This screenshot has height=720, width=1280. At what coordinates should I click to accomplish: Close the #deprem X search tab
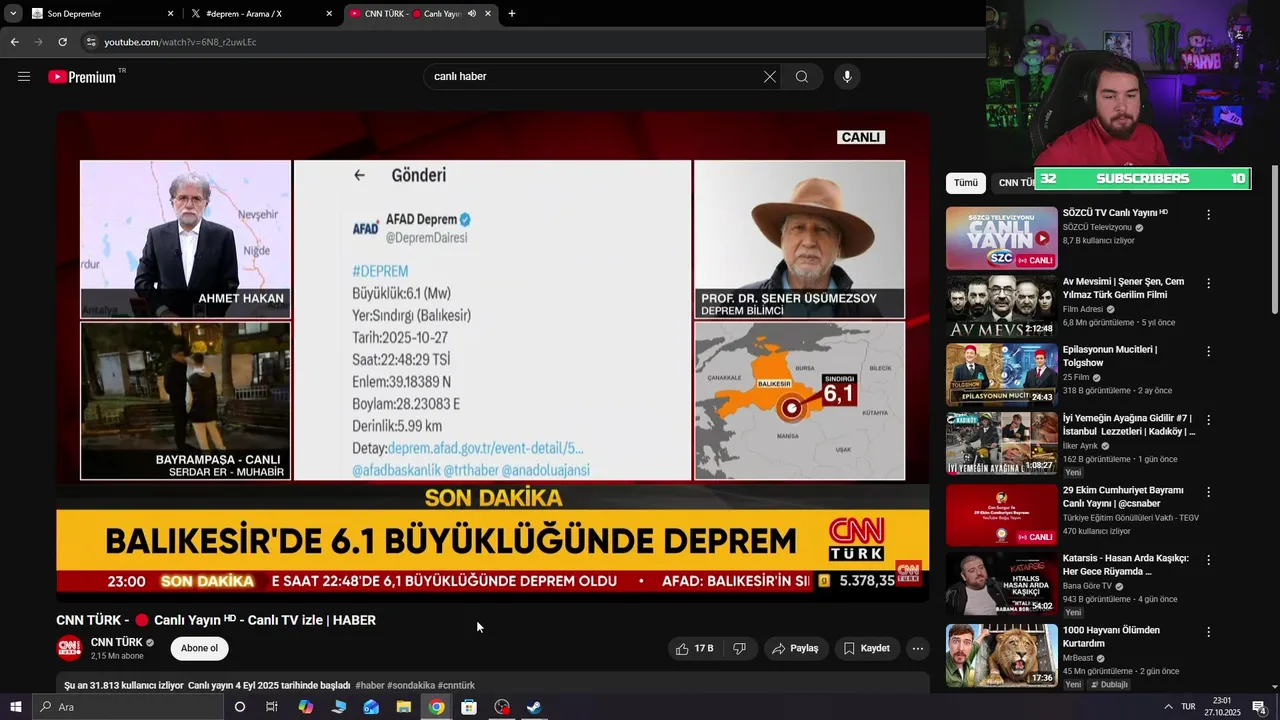click(x=329, y=14)
